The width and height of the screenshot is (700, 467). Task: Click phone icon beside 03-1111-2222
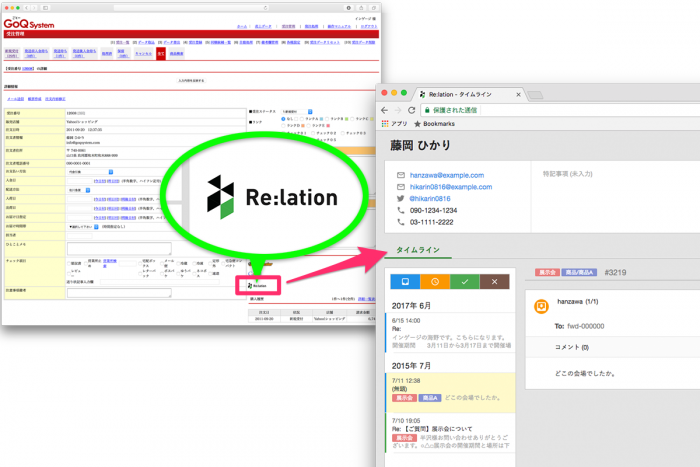[400, 222]
